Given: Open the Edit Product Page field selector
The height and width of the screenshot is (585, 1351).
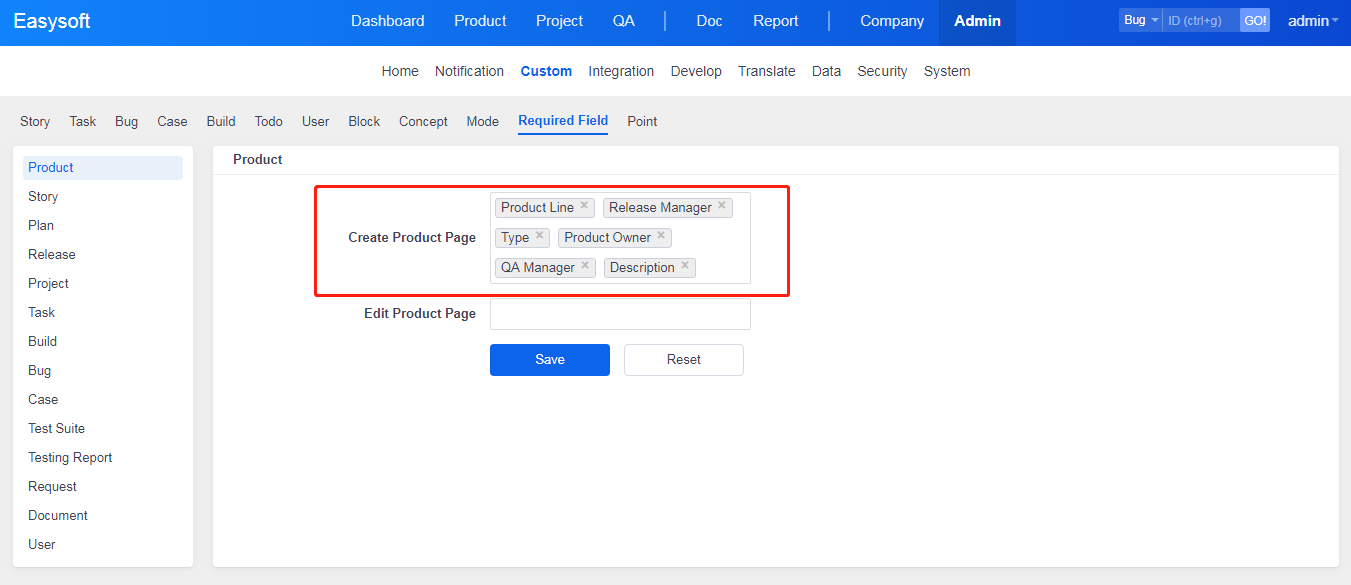Looking at the screenshot, I should click(x=620, y=314).
